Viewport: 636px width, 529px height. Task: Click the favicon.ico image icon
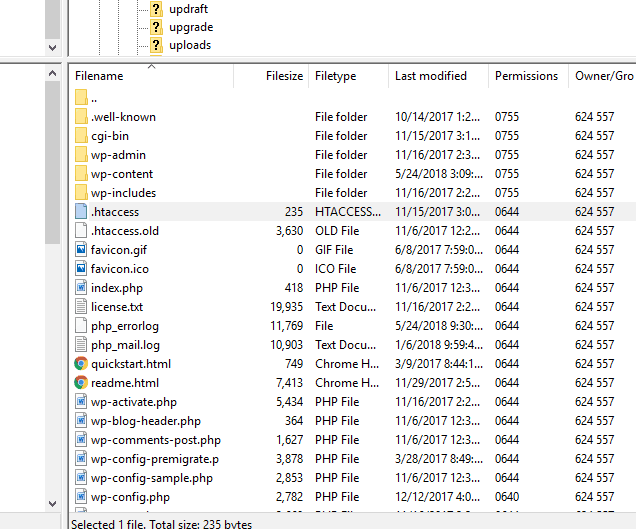[81, 269]
